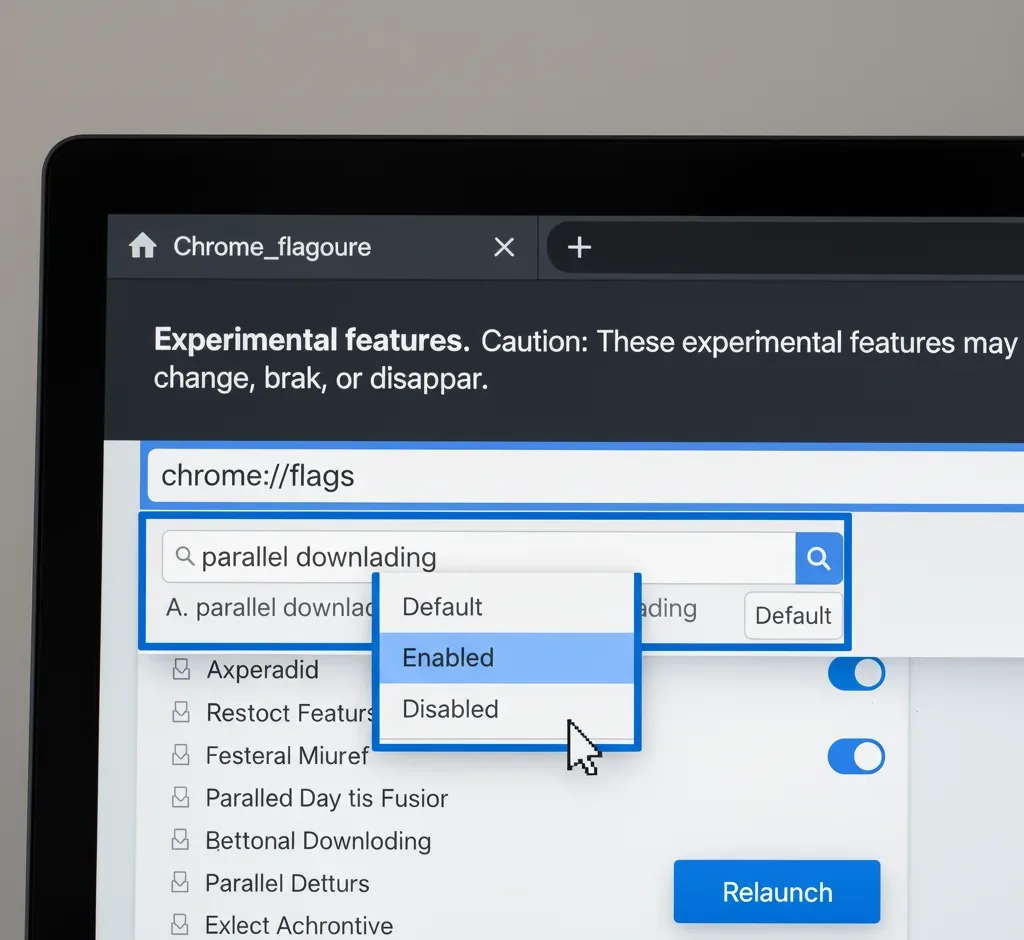1024x940 pixels.
Task: Open the Default dropdown for parallel downloading
Action: (793, 616)
